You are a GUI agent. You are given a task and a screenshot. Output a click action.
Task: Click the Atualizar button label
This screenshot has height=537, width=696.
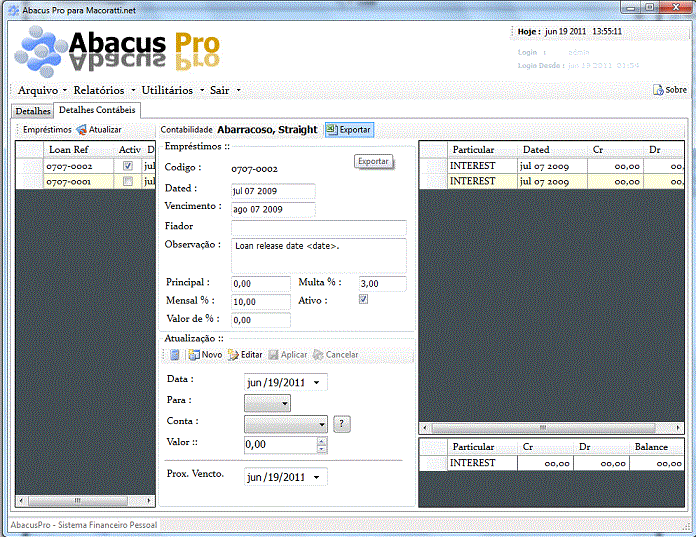(x=105, y=130)
